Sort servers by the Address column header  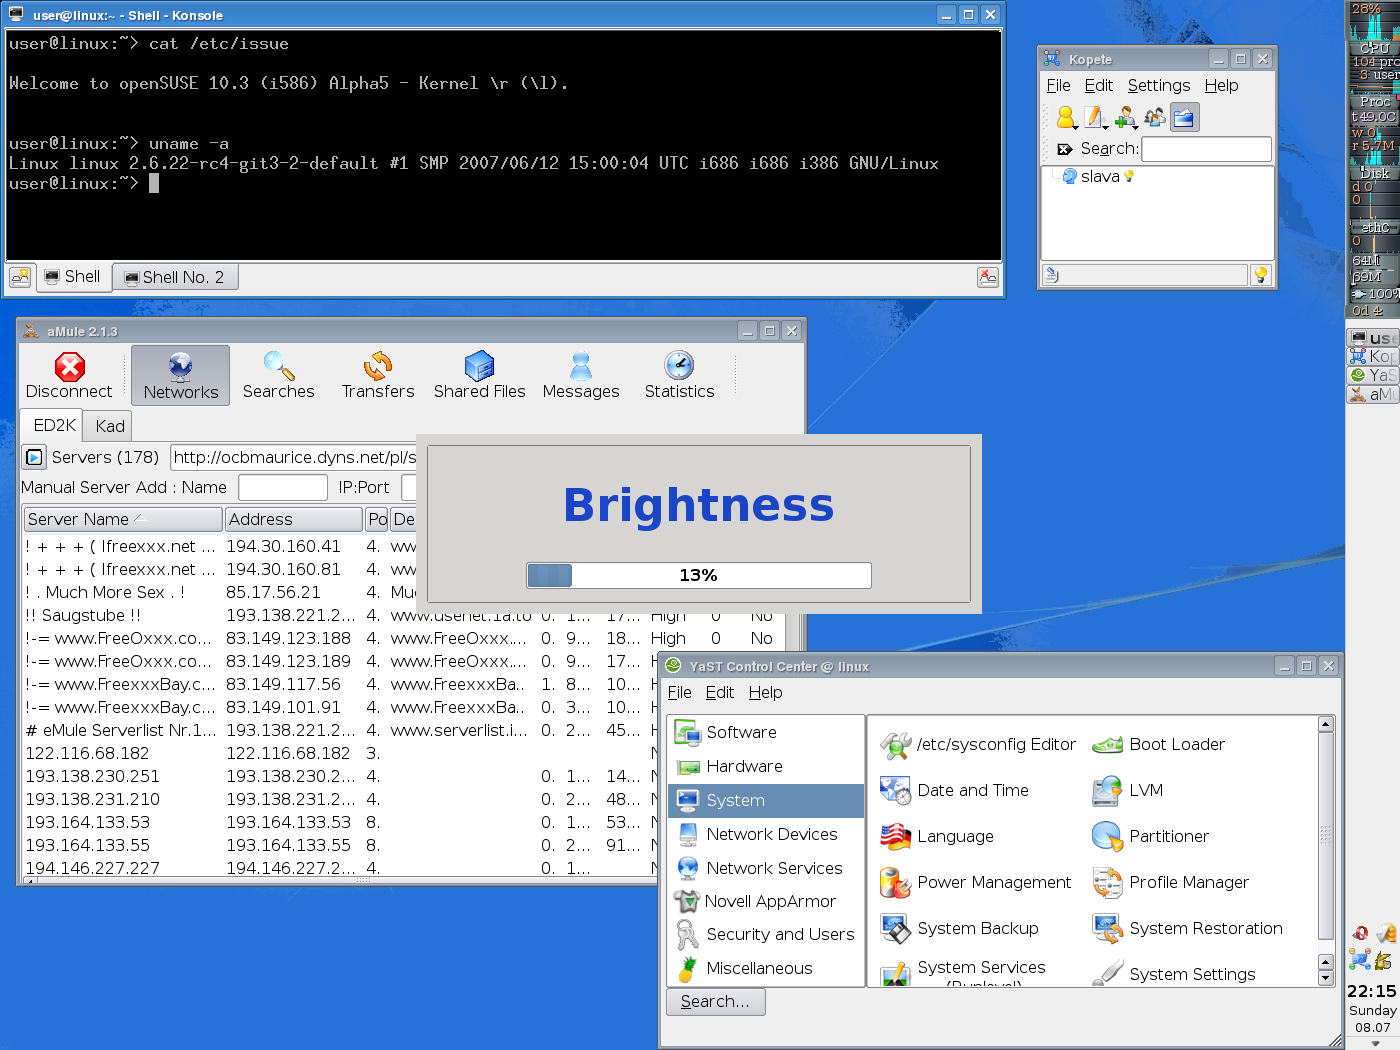(293, 519)
